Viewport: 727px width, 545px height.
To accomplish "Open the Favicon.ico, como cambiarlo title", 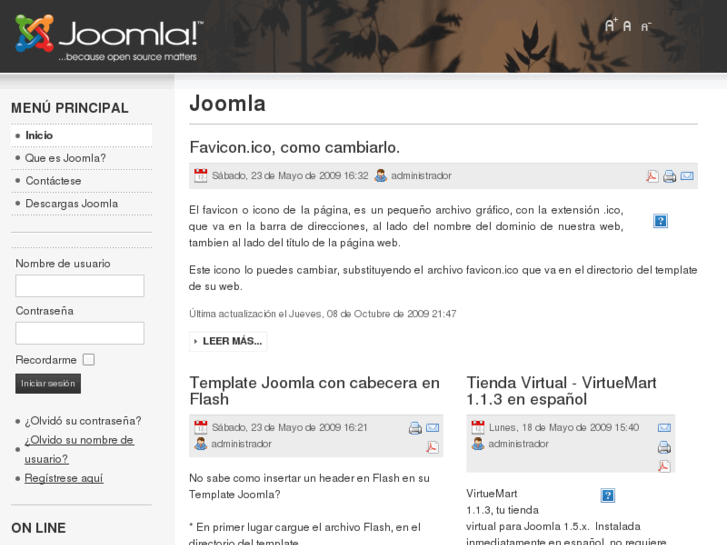I will pos(294,147).
